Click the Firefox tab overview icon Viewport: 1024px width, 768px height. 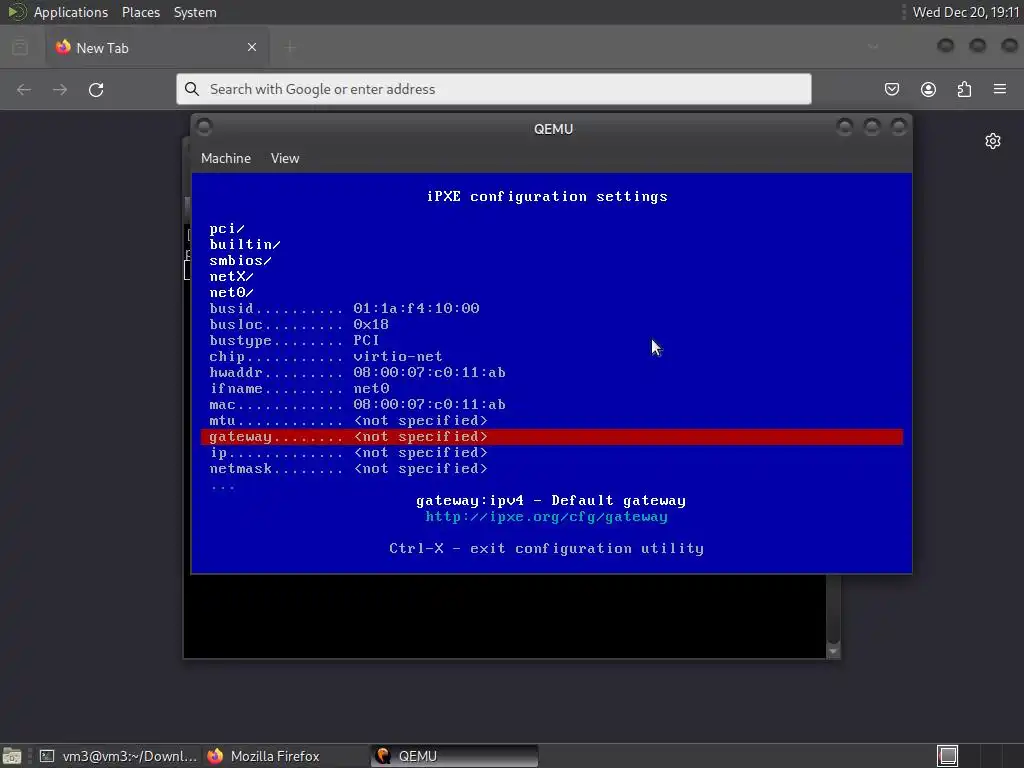(20, 47)
